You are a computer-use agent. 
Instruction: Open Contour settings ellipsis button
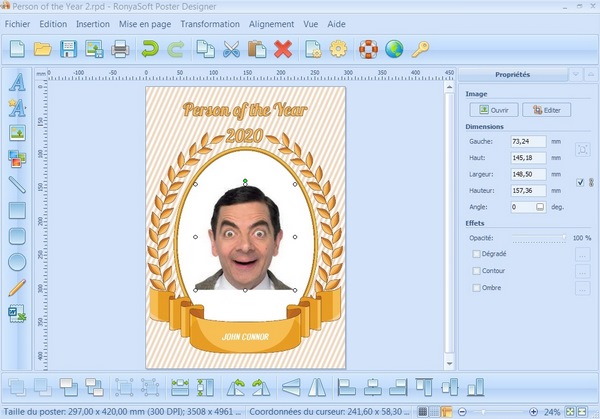[x=582, y=271]
